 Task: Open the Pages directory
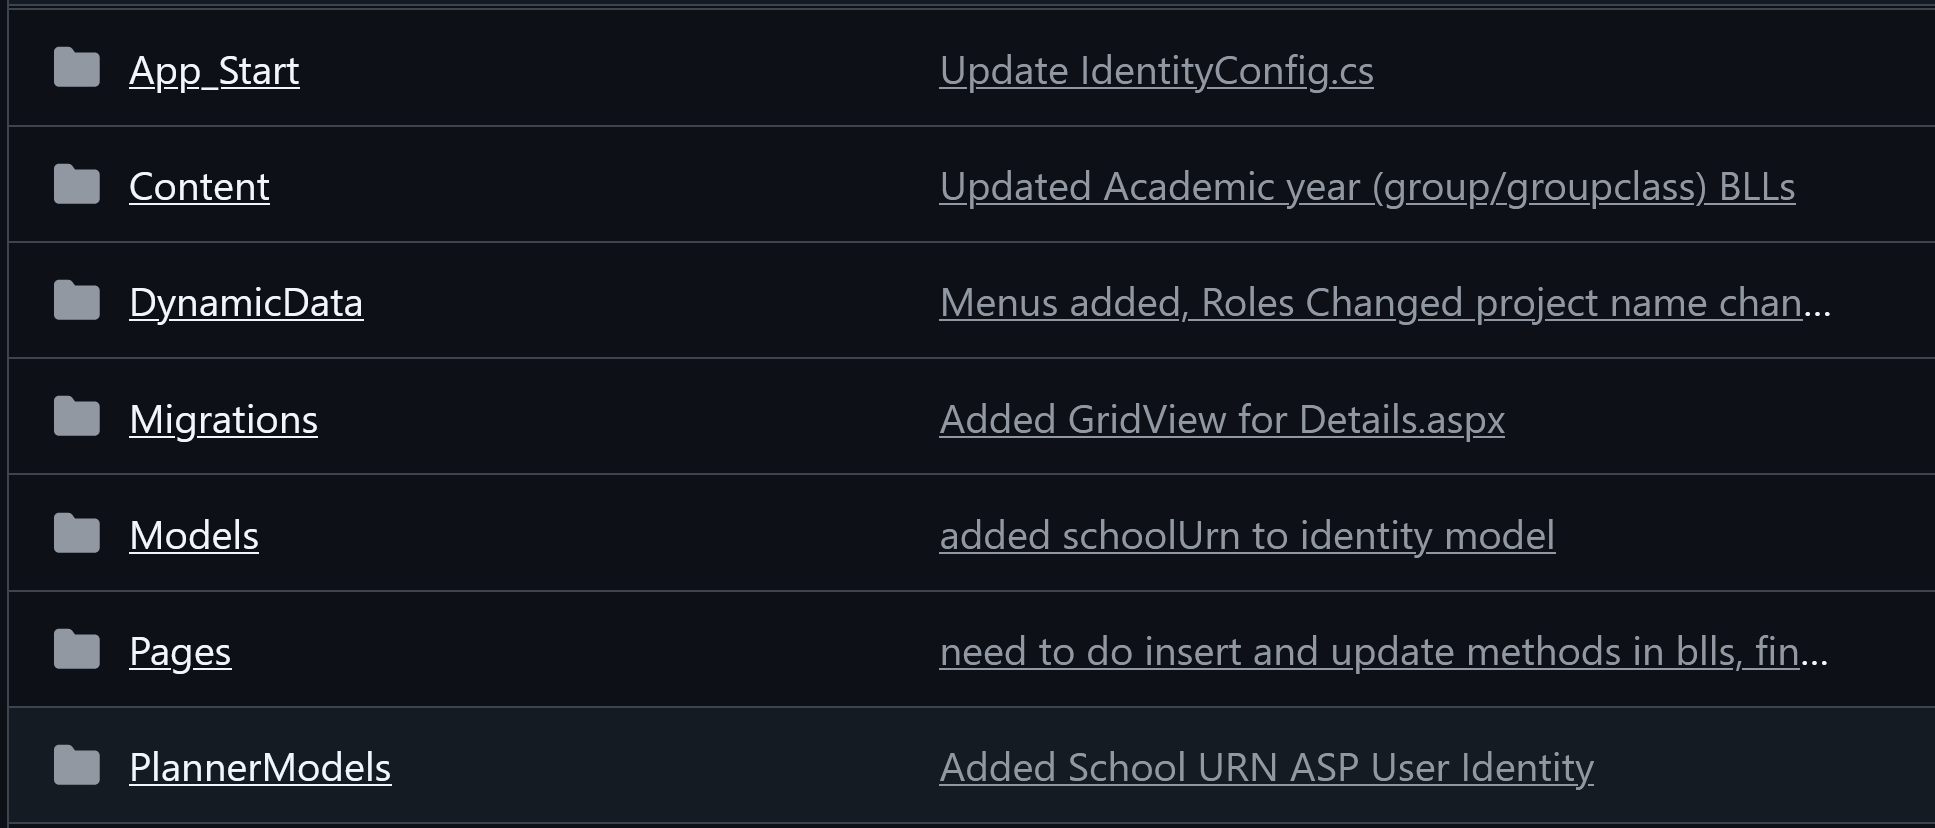pyautogui.click(x=181, y=651)
